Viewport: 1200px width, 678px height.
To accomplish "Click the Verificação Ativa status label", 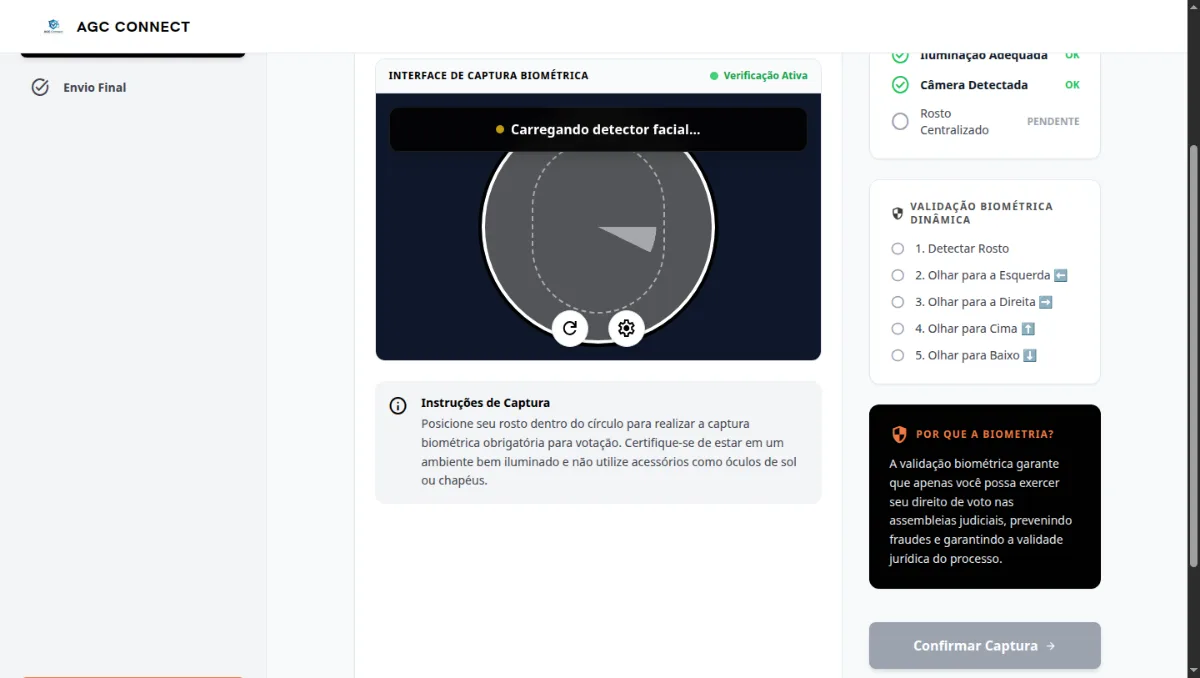I will click(766, 76).
